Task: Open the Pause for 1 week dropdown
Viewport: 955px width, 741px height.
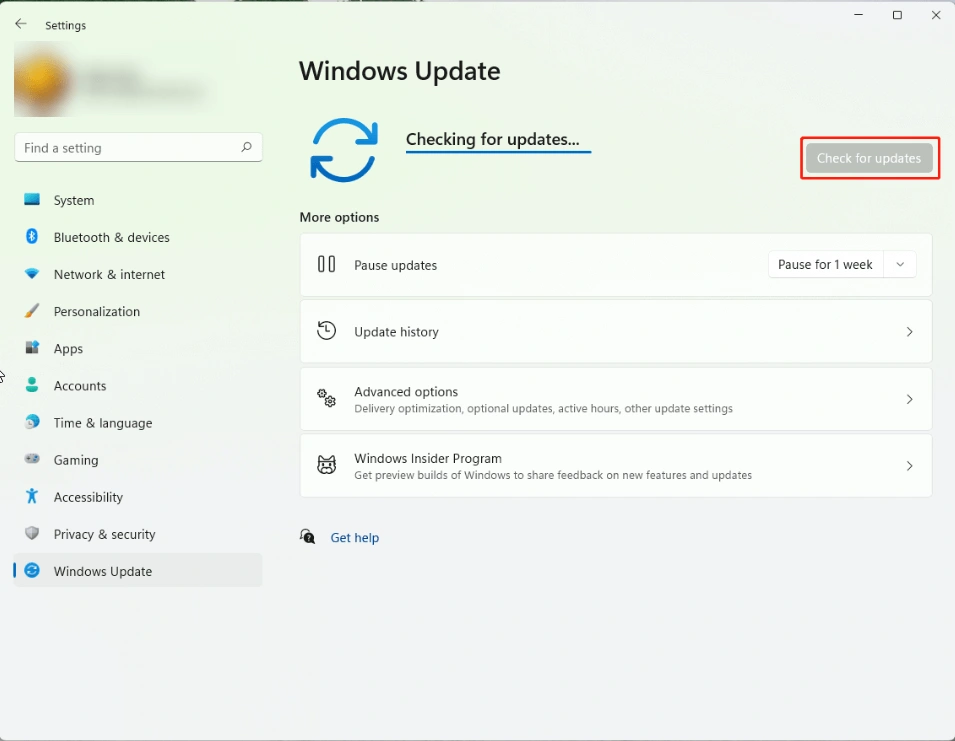Action: pos(841,265)
